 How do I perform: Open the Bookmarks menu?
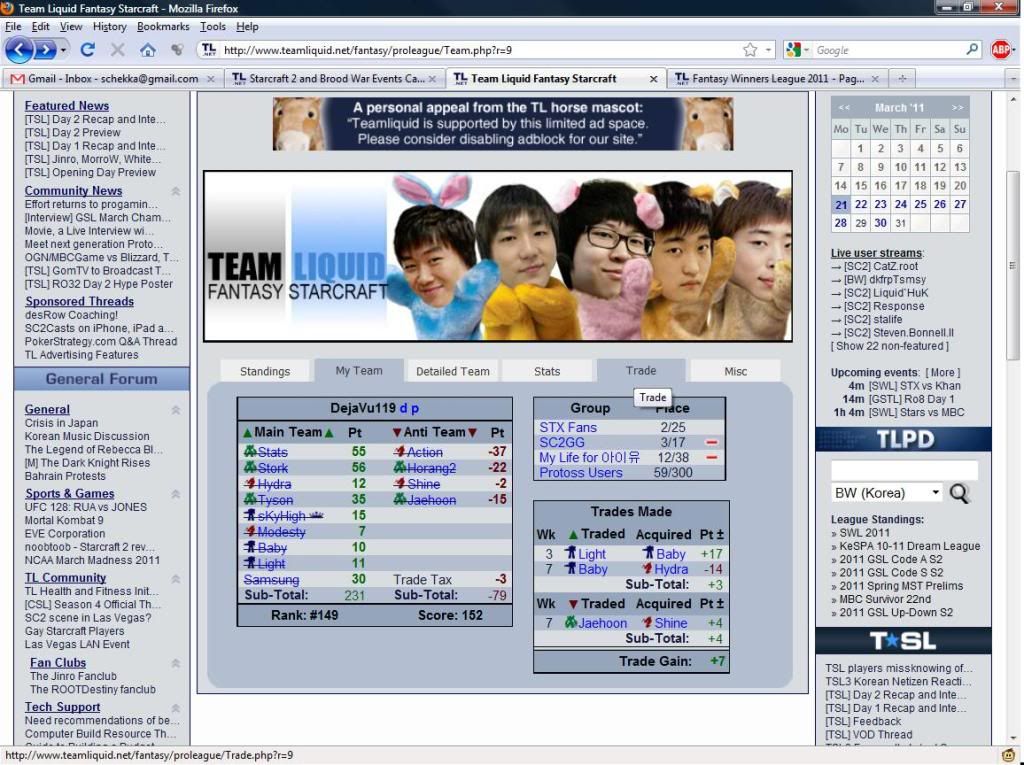click(162, 27)
